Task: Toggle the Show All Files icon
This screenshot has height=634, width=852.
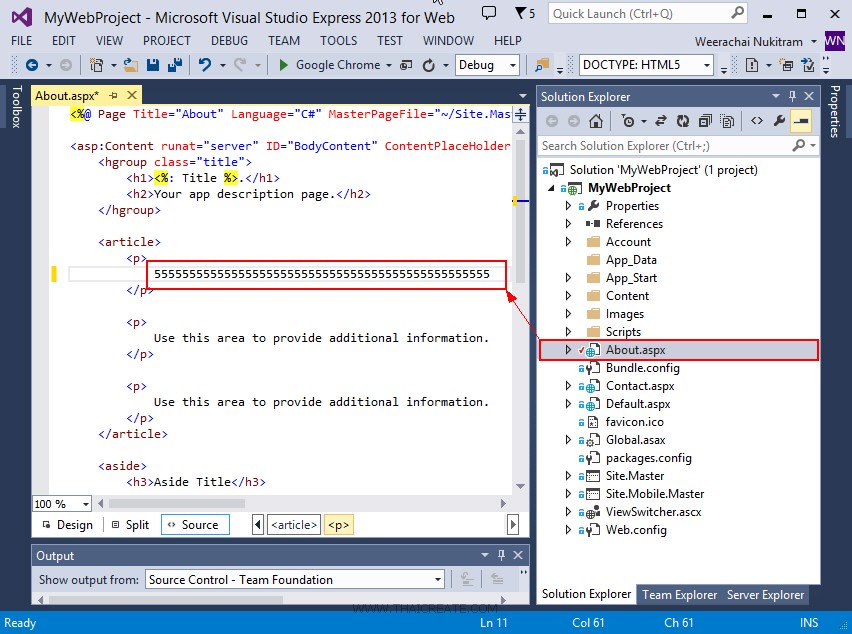Action: 727,121
